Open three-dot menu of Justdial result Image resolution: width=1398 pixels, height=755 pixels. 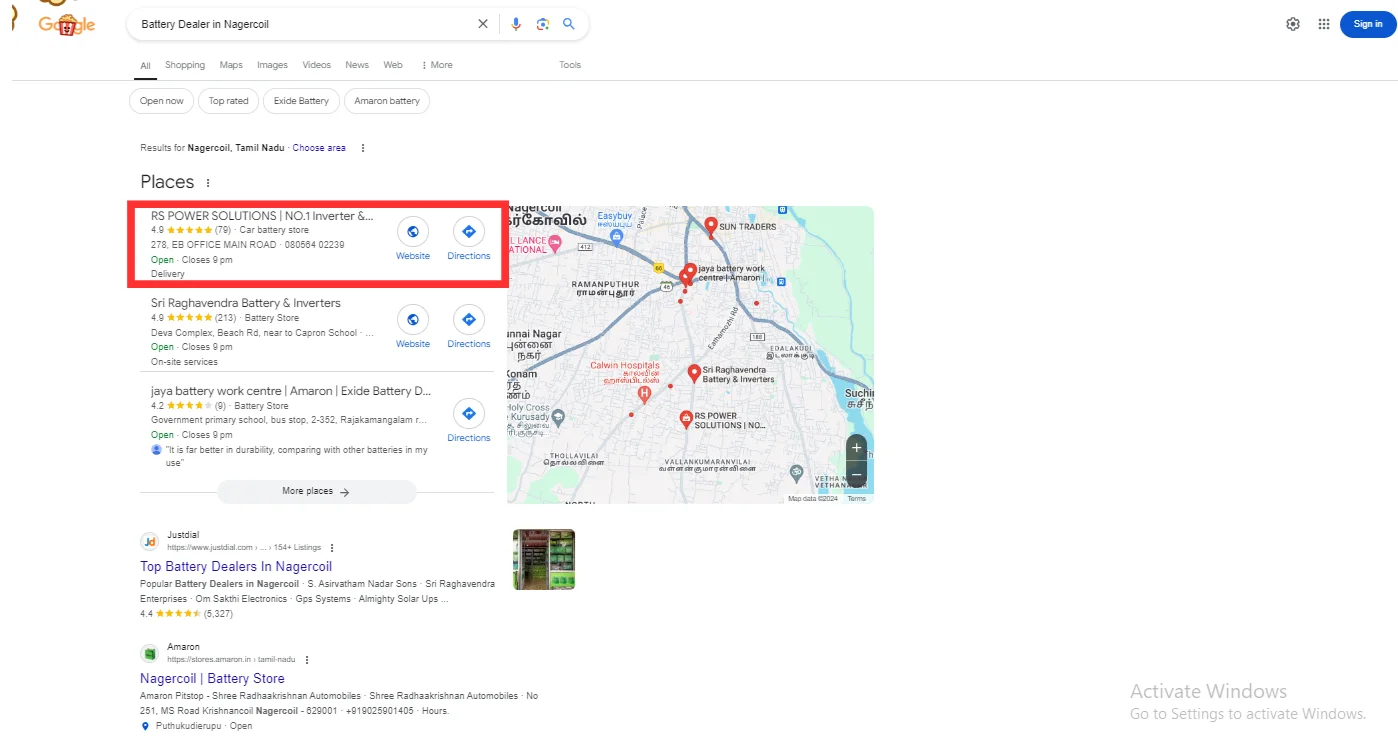click(332, 548)
